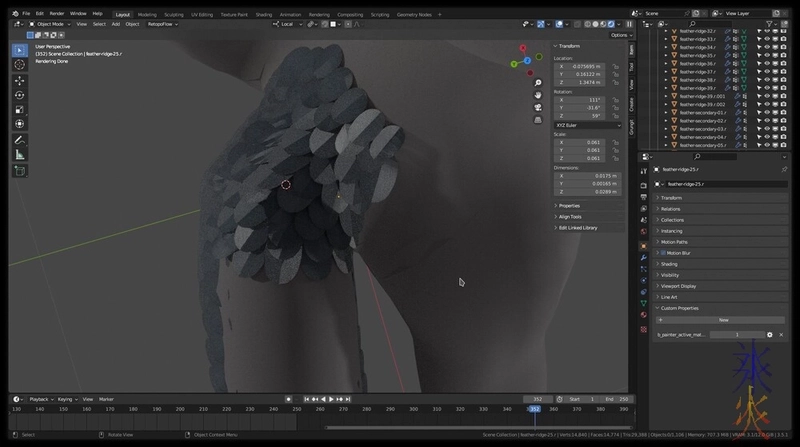Open the Object Mode dropdown
The image size is (800, 447).
[52, 24]
